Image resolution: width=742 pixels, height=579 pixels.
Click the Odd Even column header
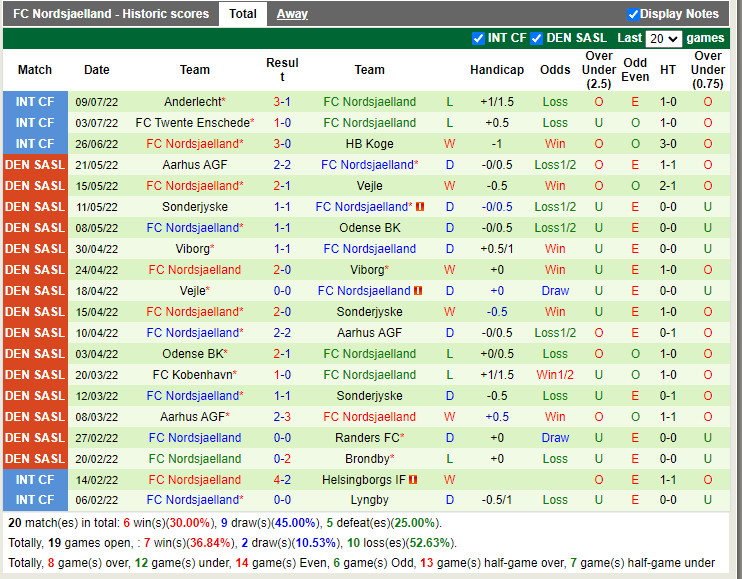point(635,70)
